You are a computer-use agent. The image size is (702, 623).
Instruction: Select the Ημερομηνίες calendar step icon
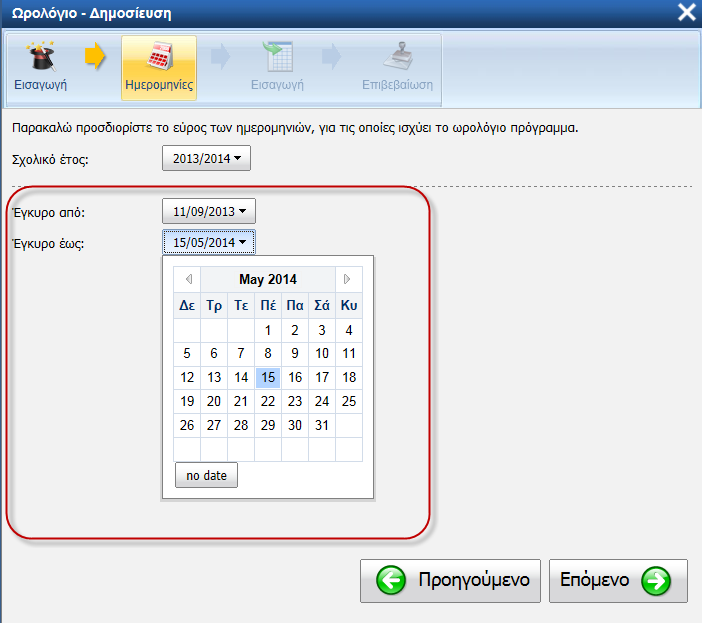pos(158,58)
